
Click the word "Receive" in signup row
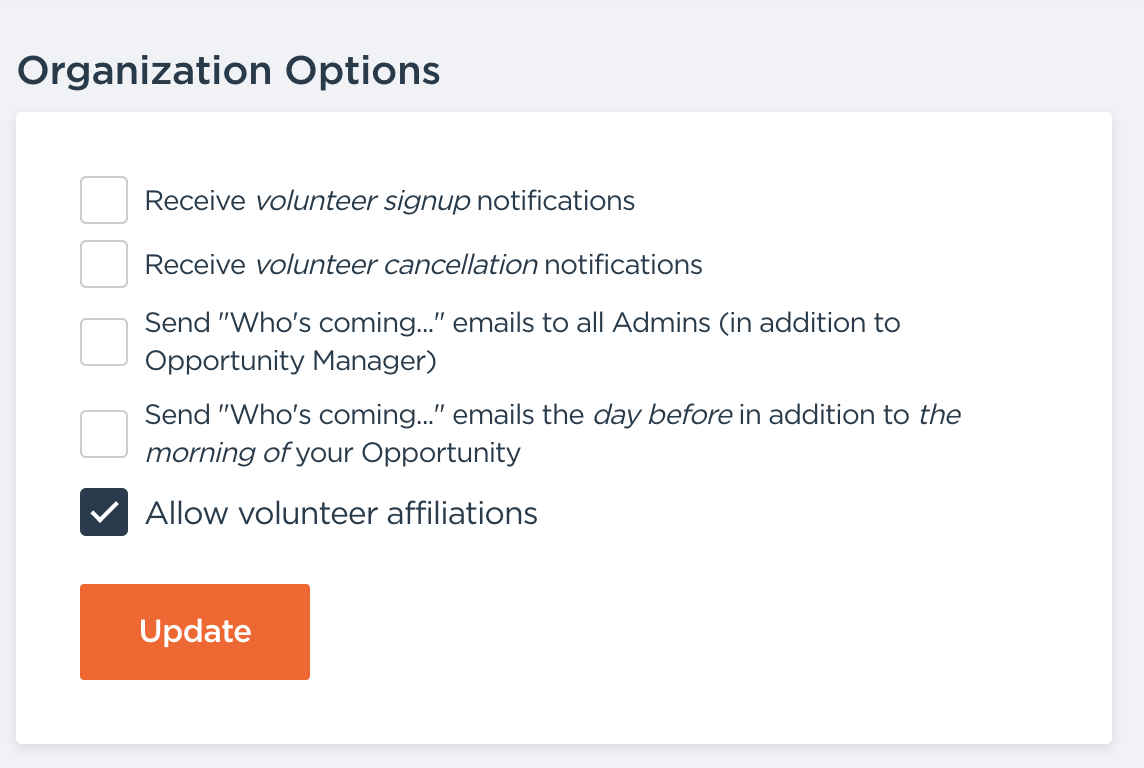point(195,201)
